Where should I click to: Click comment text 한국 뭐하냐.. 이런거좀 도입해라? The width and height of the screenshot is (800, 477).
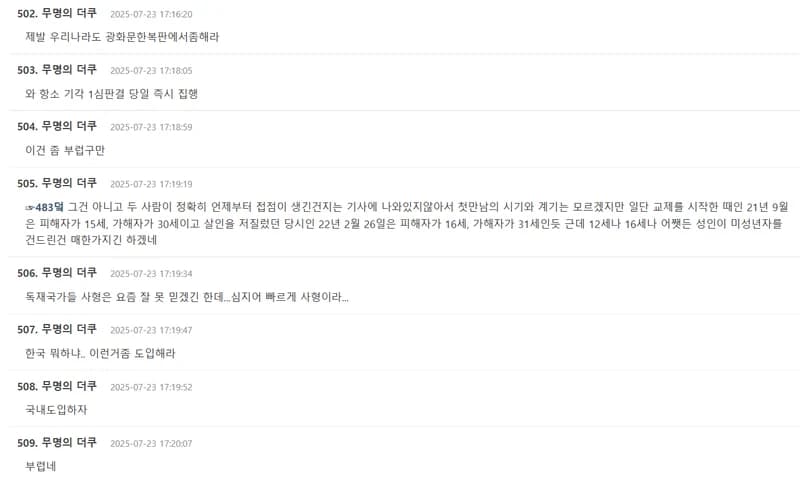(x=100, y=353)
